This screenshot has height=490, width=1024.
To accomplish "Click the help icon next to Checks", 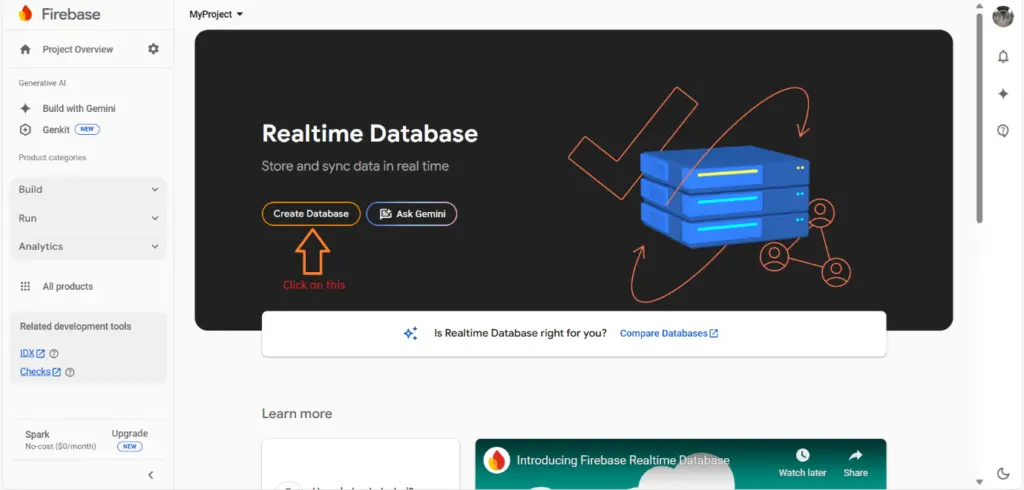I will tap(70, 372).
